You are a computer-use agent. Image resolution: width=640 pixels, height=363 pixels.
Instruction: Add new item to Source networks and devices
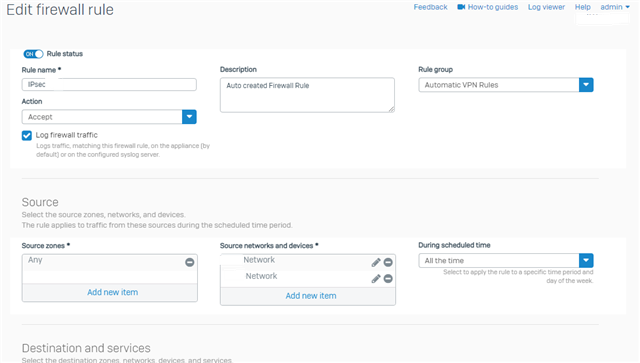[311, 296]
